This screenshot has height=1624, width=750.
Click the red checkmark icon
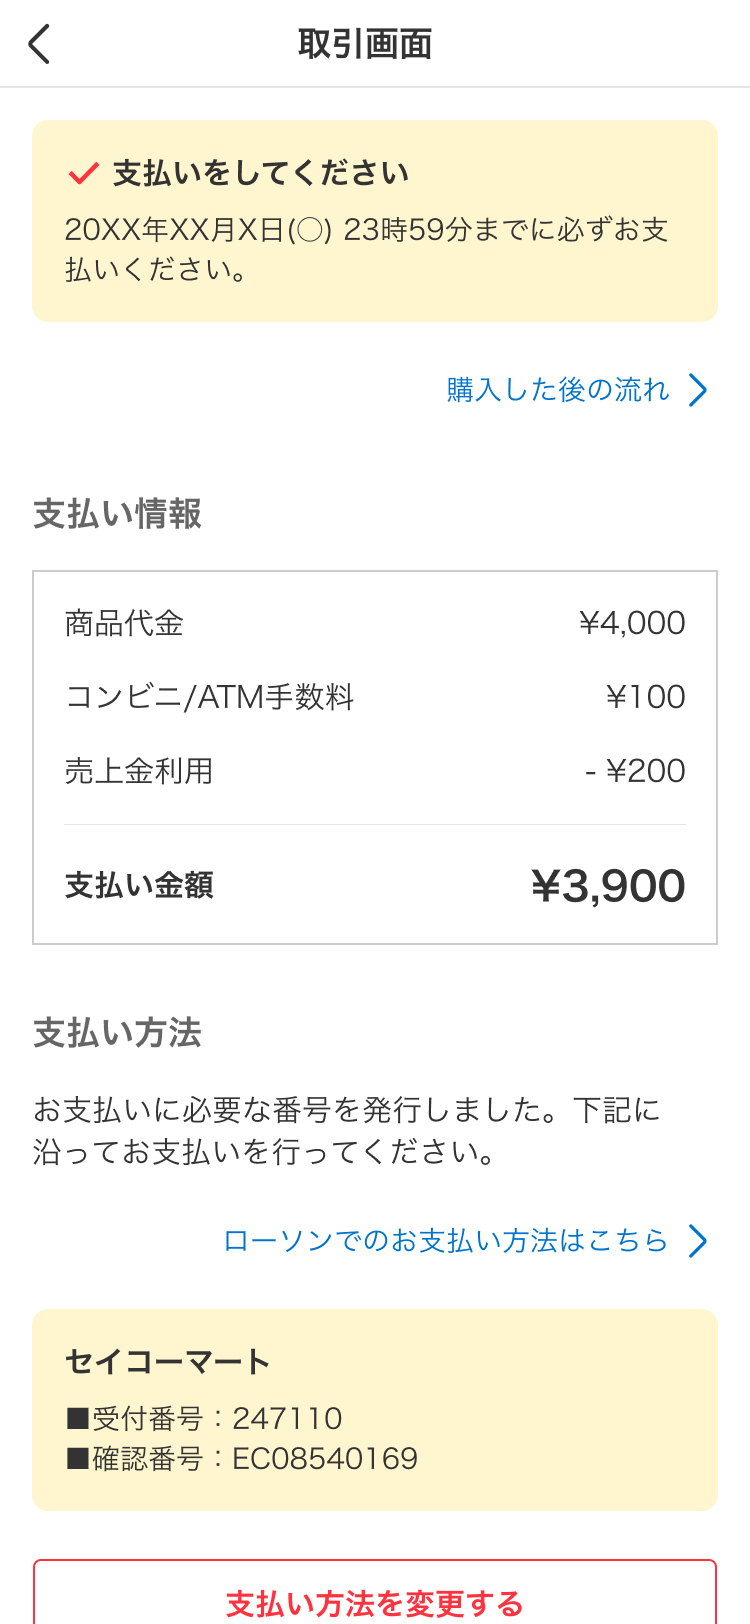pyautogui.click(x=82, y=172)
